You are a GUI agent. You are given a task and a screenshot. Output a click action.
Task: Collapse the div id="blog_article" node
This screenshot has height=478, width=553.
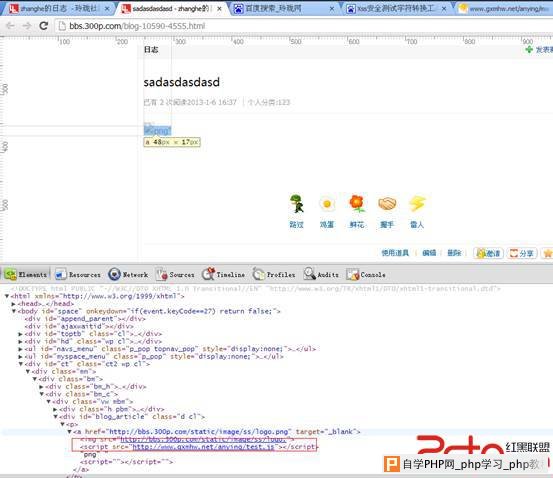55,417
